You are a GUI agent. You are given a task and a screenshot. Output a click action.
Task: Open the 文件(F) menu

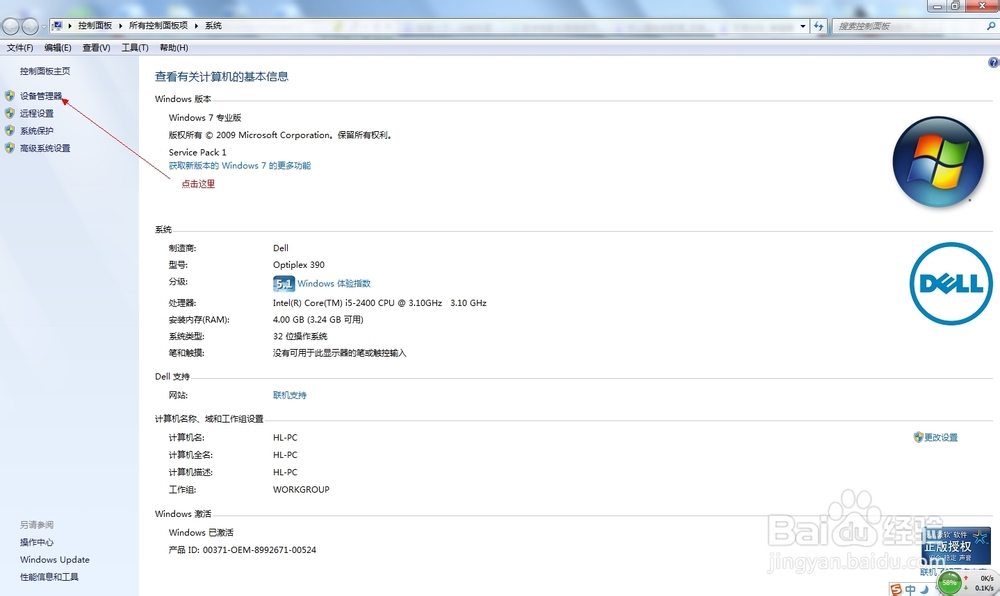pyautogui.click(x=20, y=48)
